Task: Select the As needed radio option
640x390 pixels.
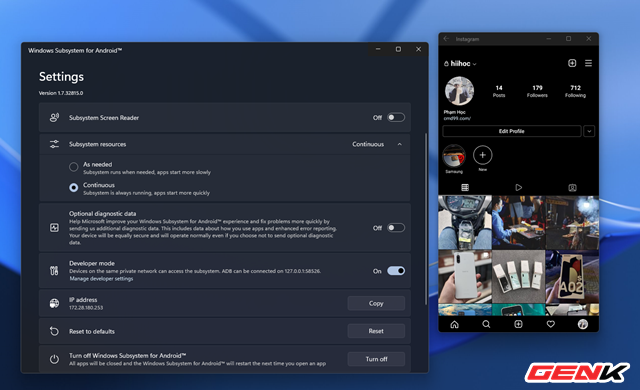Action: pyautogui.click(x=73, y=167)
